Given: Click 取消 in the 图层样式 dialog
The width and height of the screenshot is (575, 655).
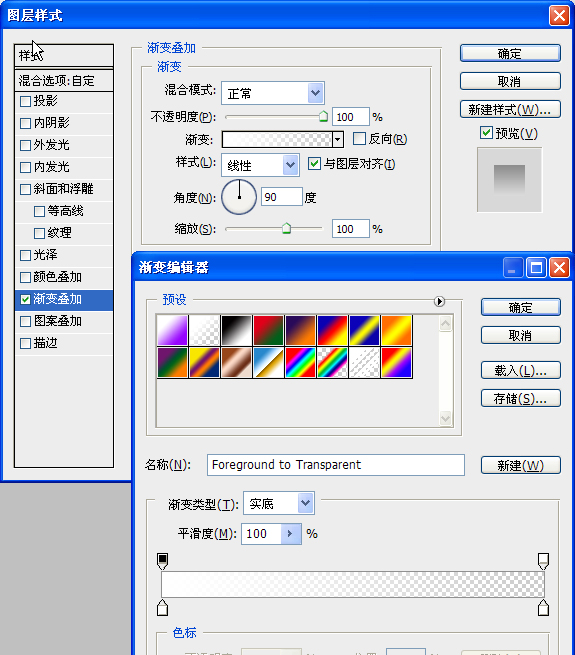Looking at the screenshot, I should (510, 81).
